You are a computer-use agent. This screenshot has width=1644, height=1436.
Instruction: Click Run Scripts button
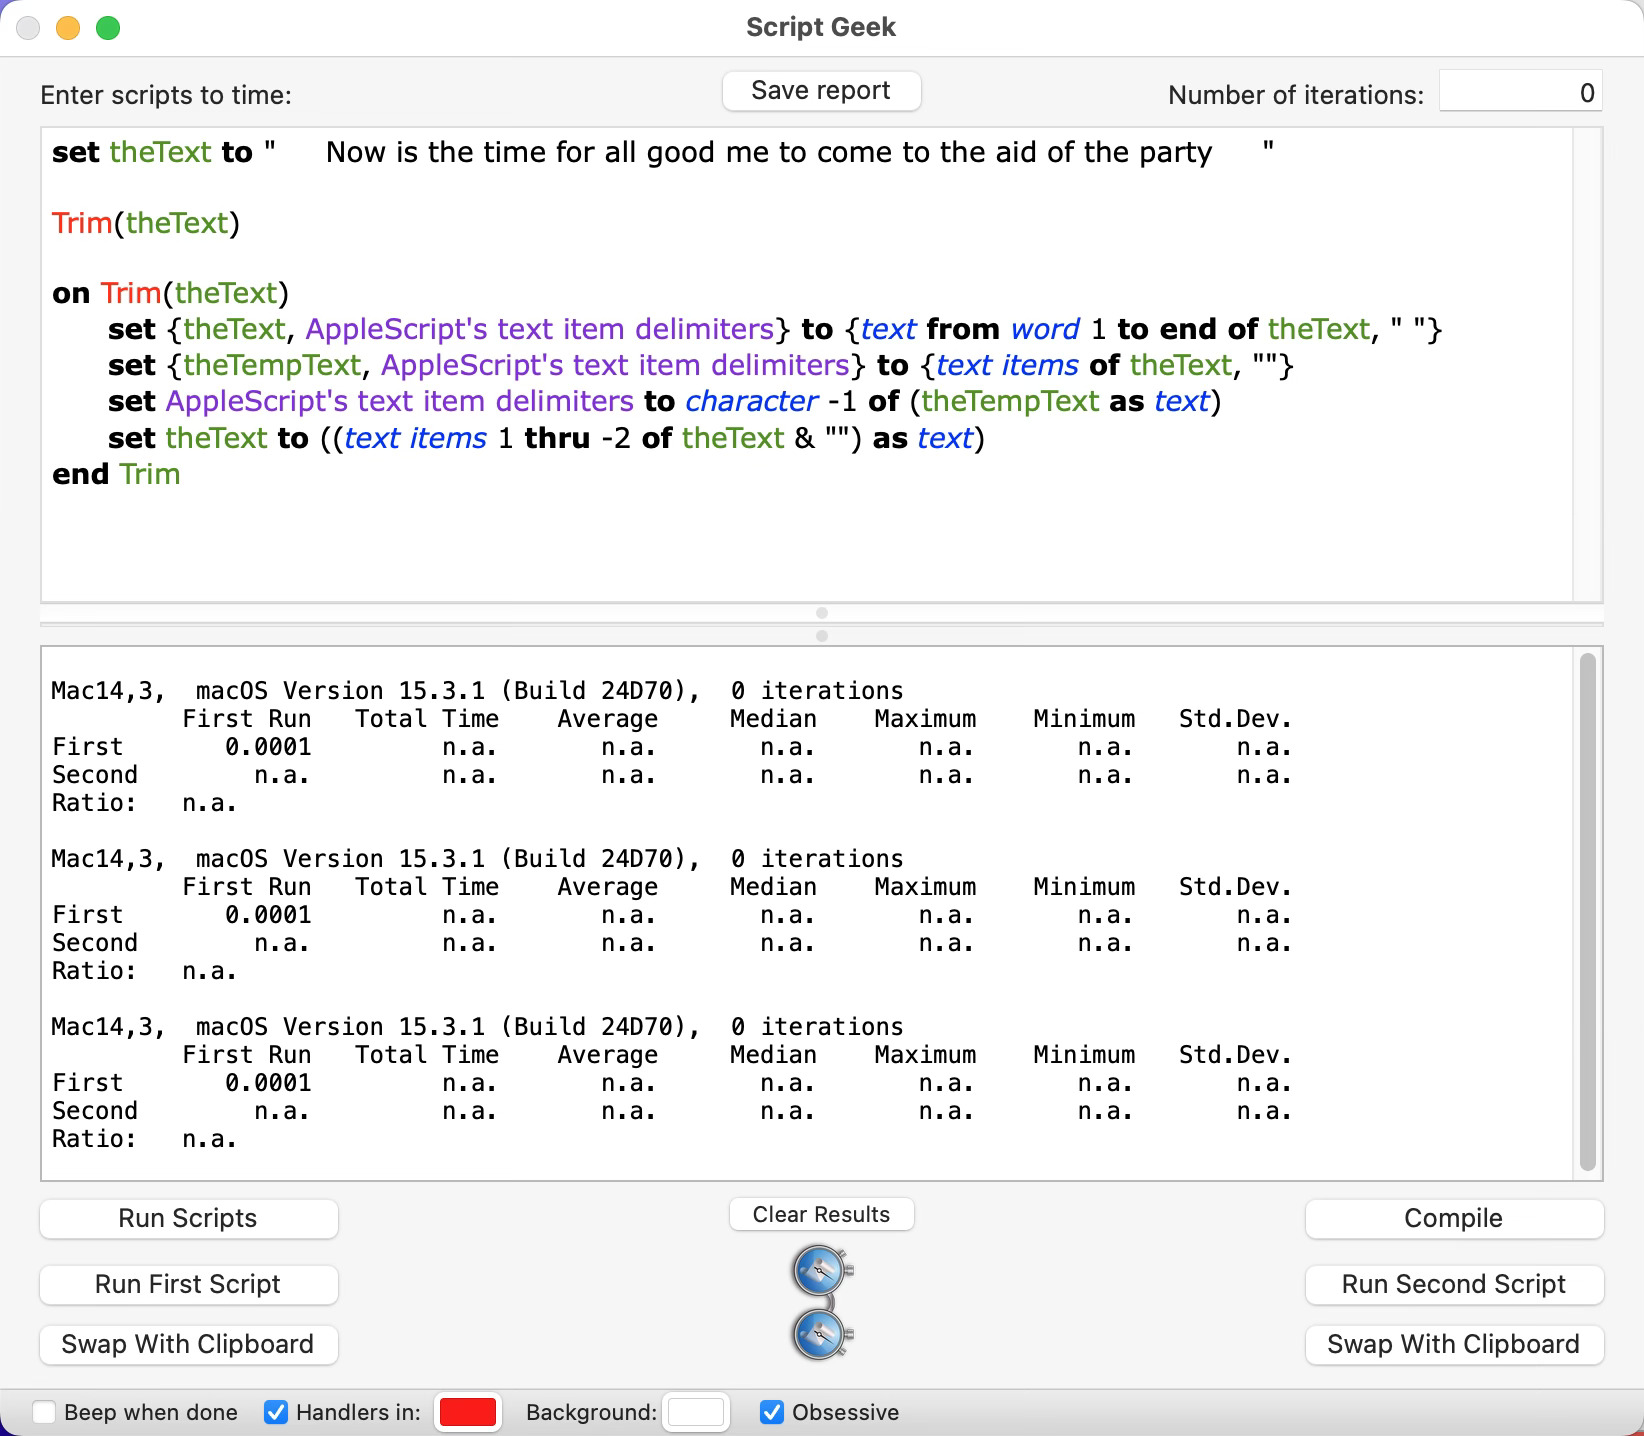[188, 1218]
